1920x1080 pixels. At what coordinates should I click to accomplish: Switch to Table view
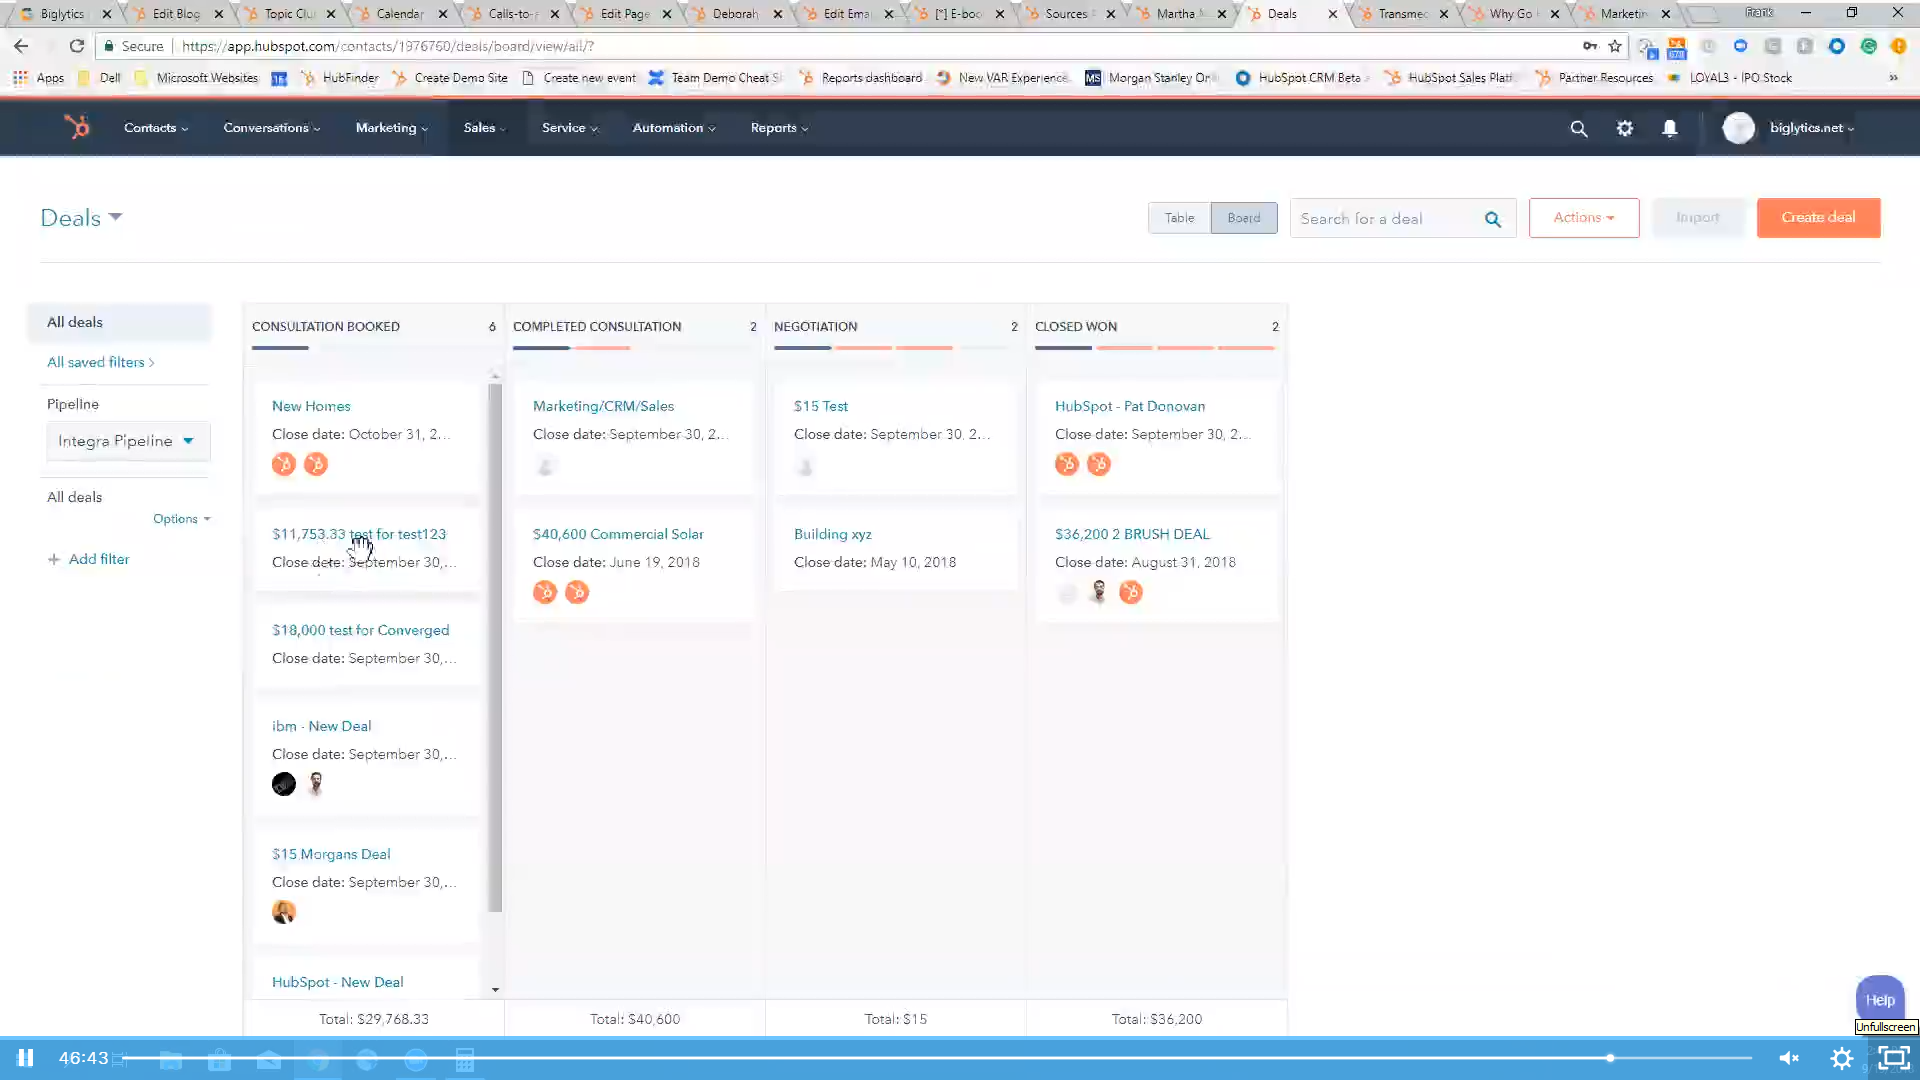[1179, 218]
